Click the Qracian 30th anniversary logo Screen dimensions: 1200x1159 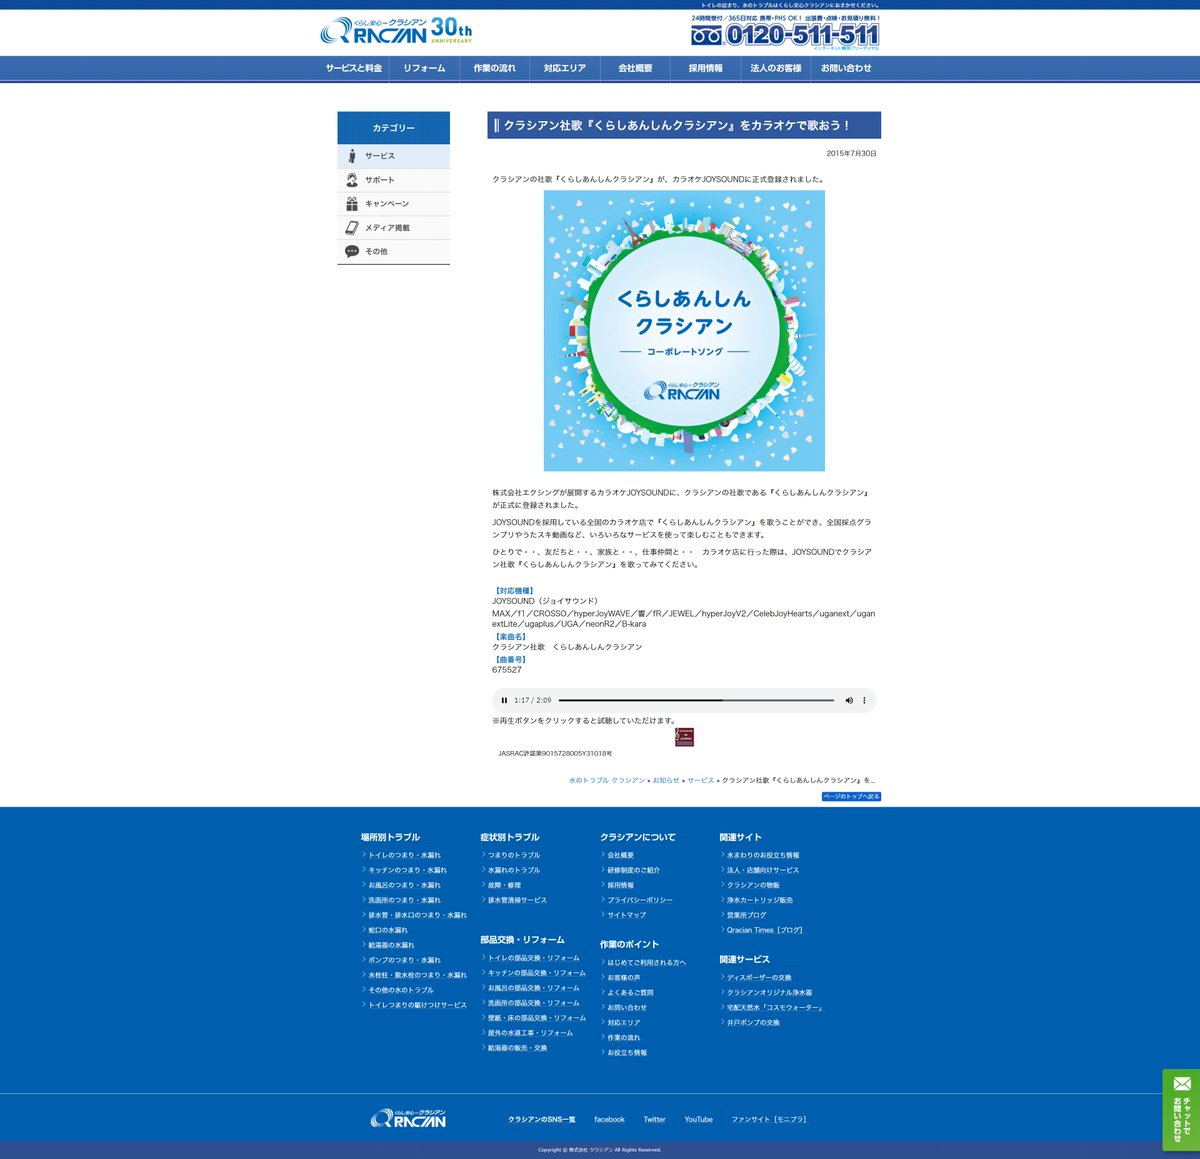396,31
